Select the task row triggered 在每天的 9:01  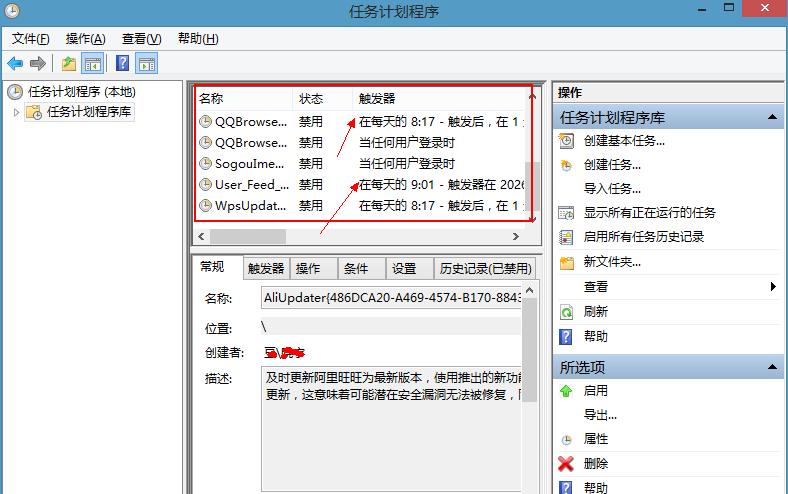coord(361,185)
